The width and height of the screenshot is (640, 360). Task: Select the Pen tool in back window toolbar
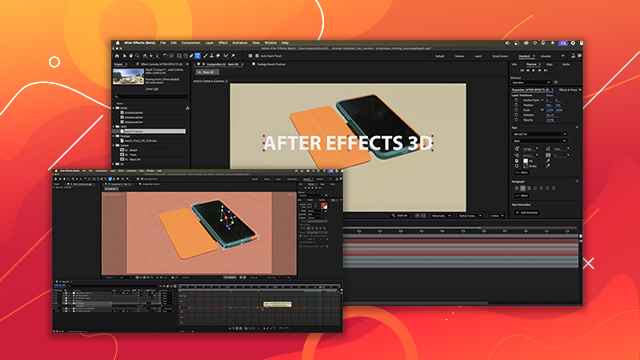191,56
